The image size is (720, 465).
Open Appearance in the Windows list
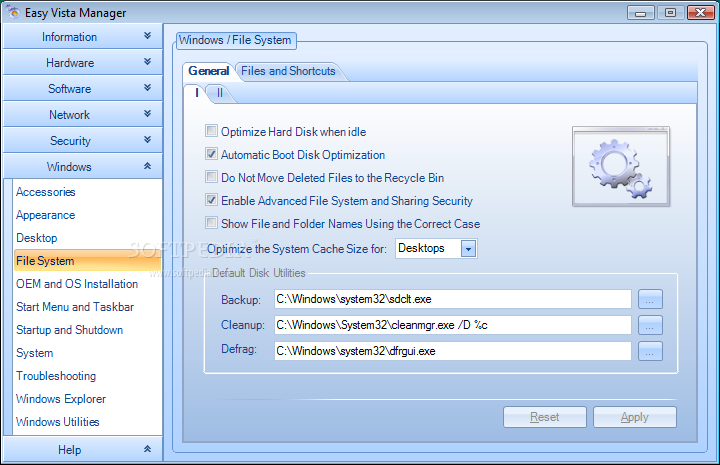[45, 215]
